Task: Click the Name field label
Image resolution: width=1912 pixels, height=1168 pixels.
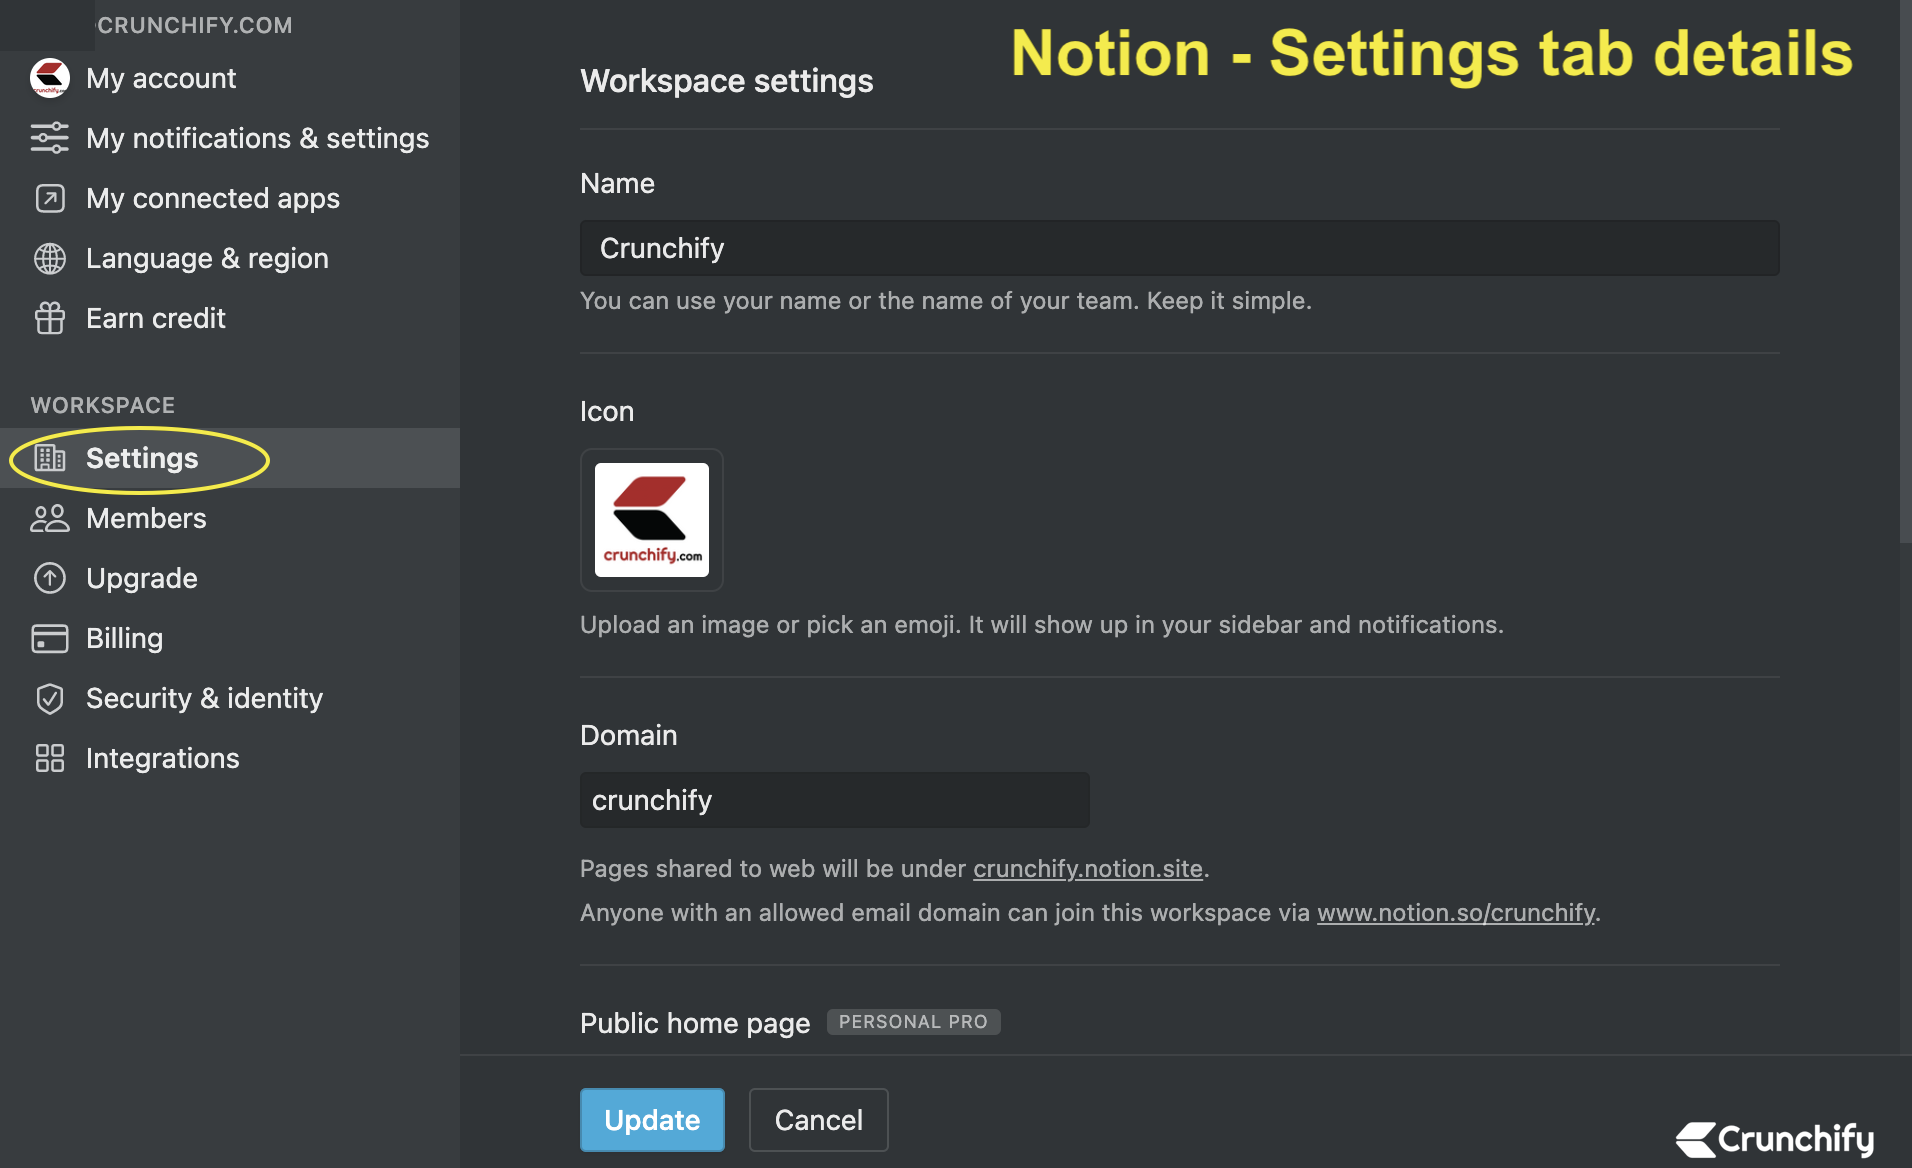Action: click(x=617, y=183)
